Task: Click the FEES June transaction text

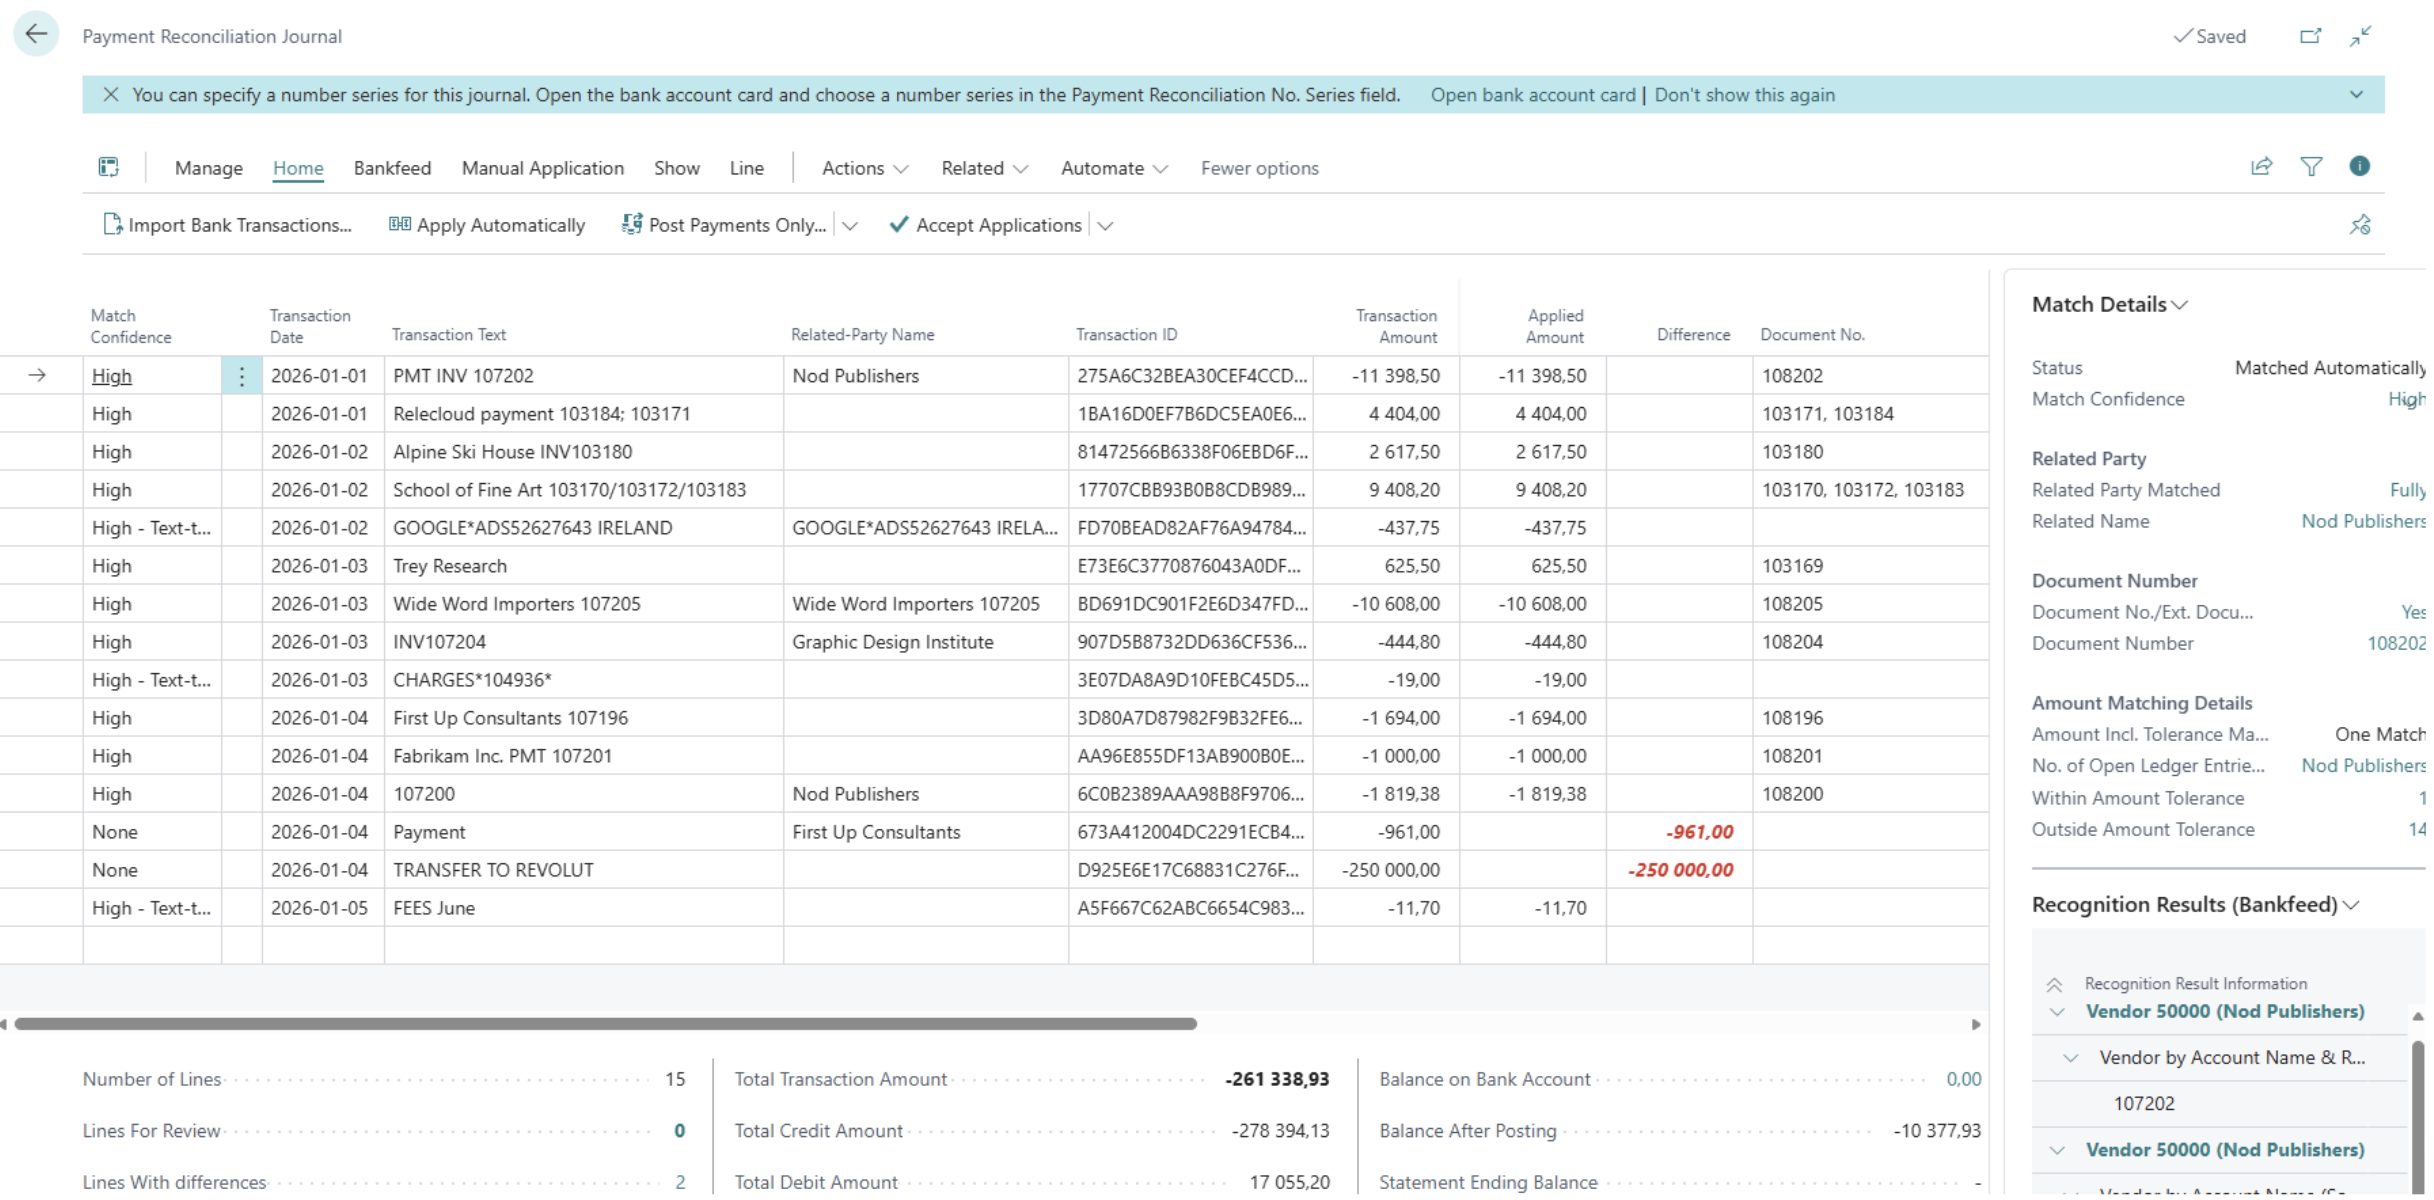Action: [x=434, y=908]
